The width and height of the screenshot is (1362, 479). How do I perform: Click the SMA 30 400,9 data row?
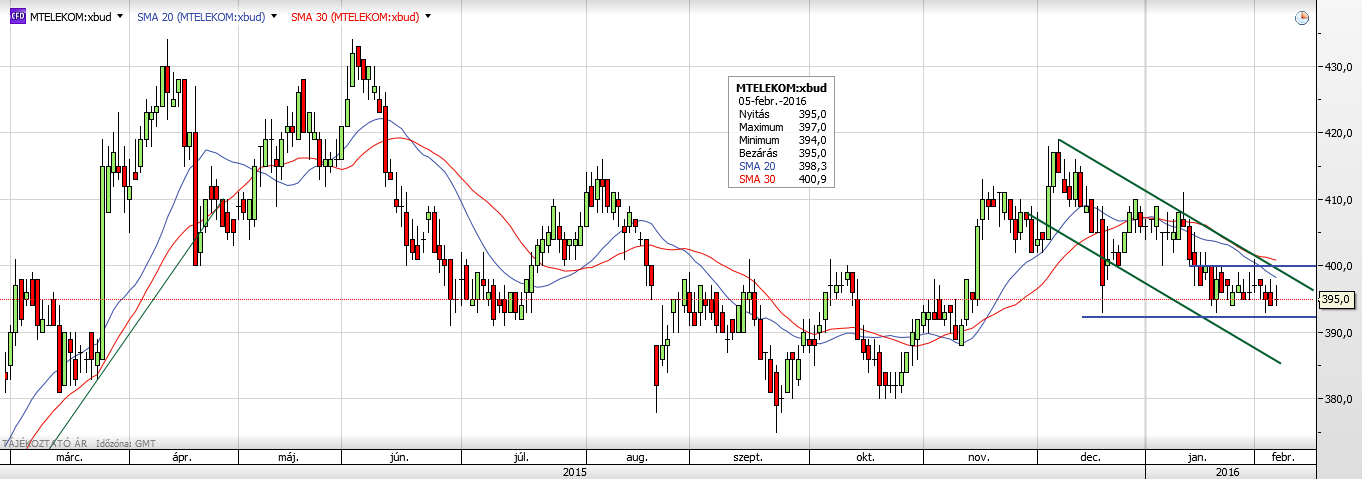click(x=782, y=179)
